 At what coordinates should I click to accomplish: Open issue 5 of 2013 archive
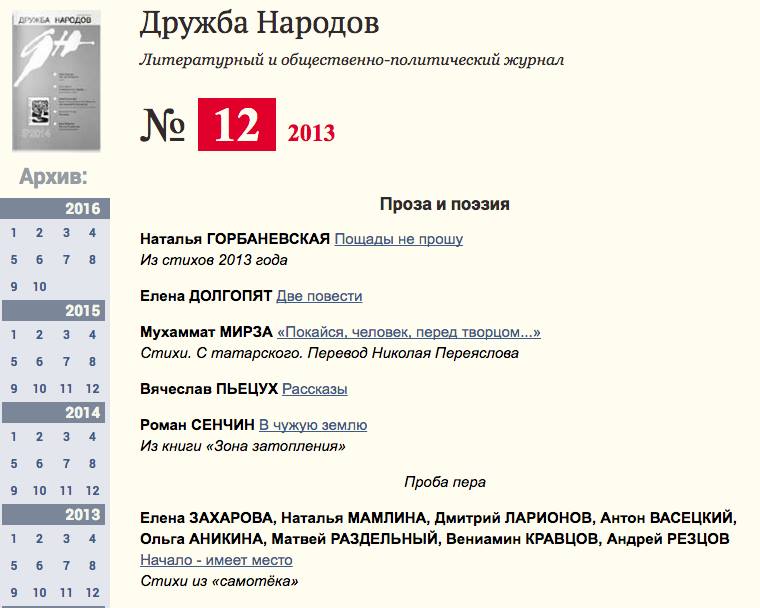(14, 566)
